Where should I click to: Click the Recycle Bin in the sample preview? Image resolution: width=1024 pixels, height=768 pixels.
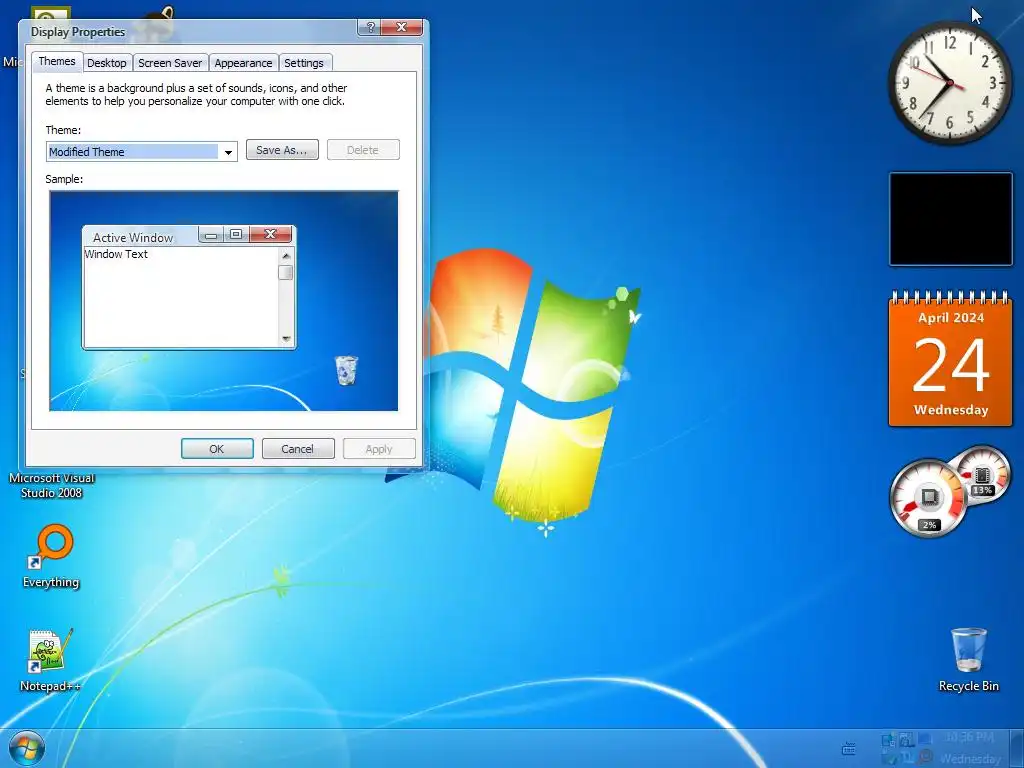[x=346, y=370]
